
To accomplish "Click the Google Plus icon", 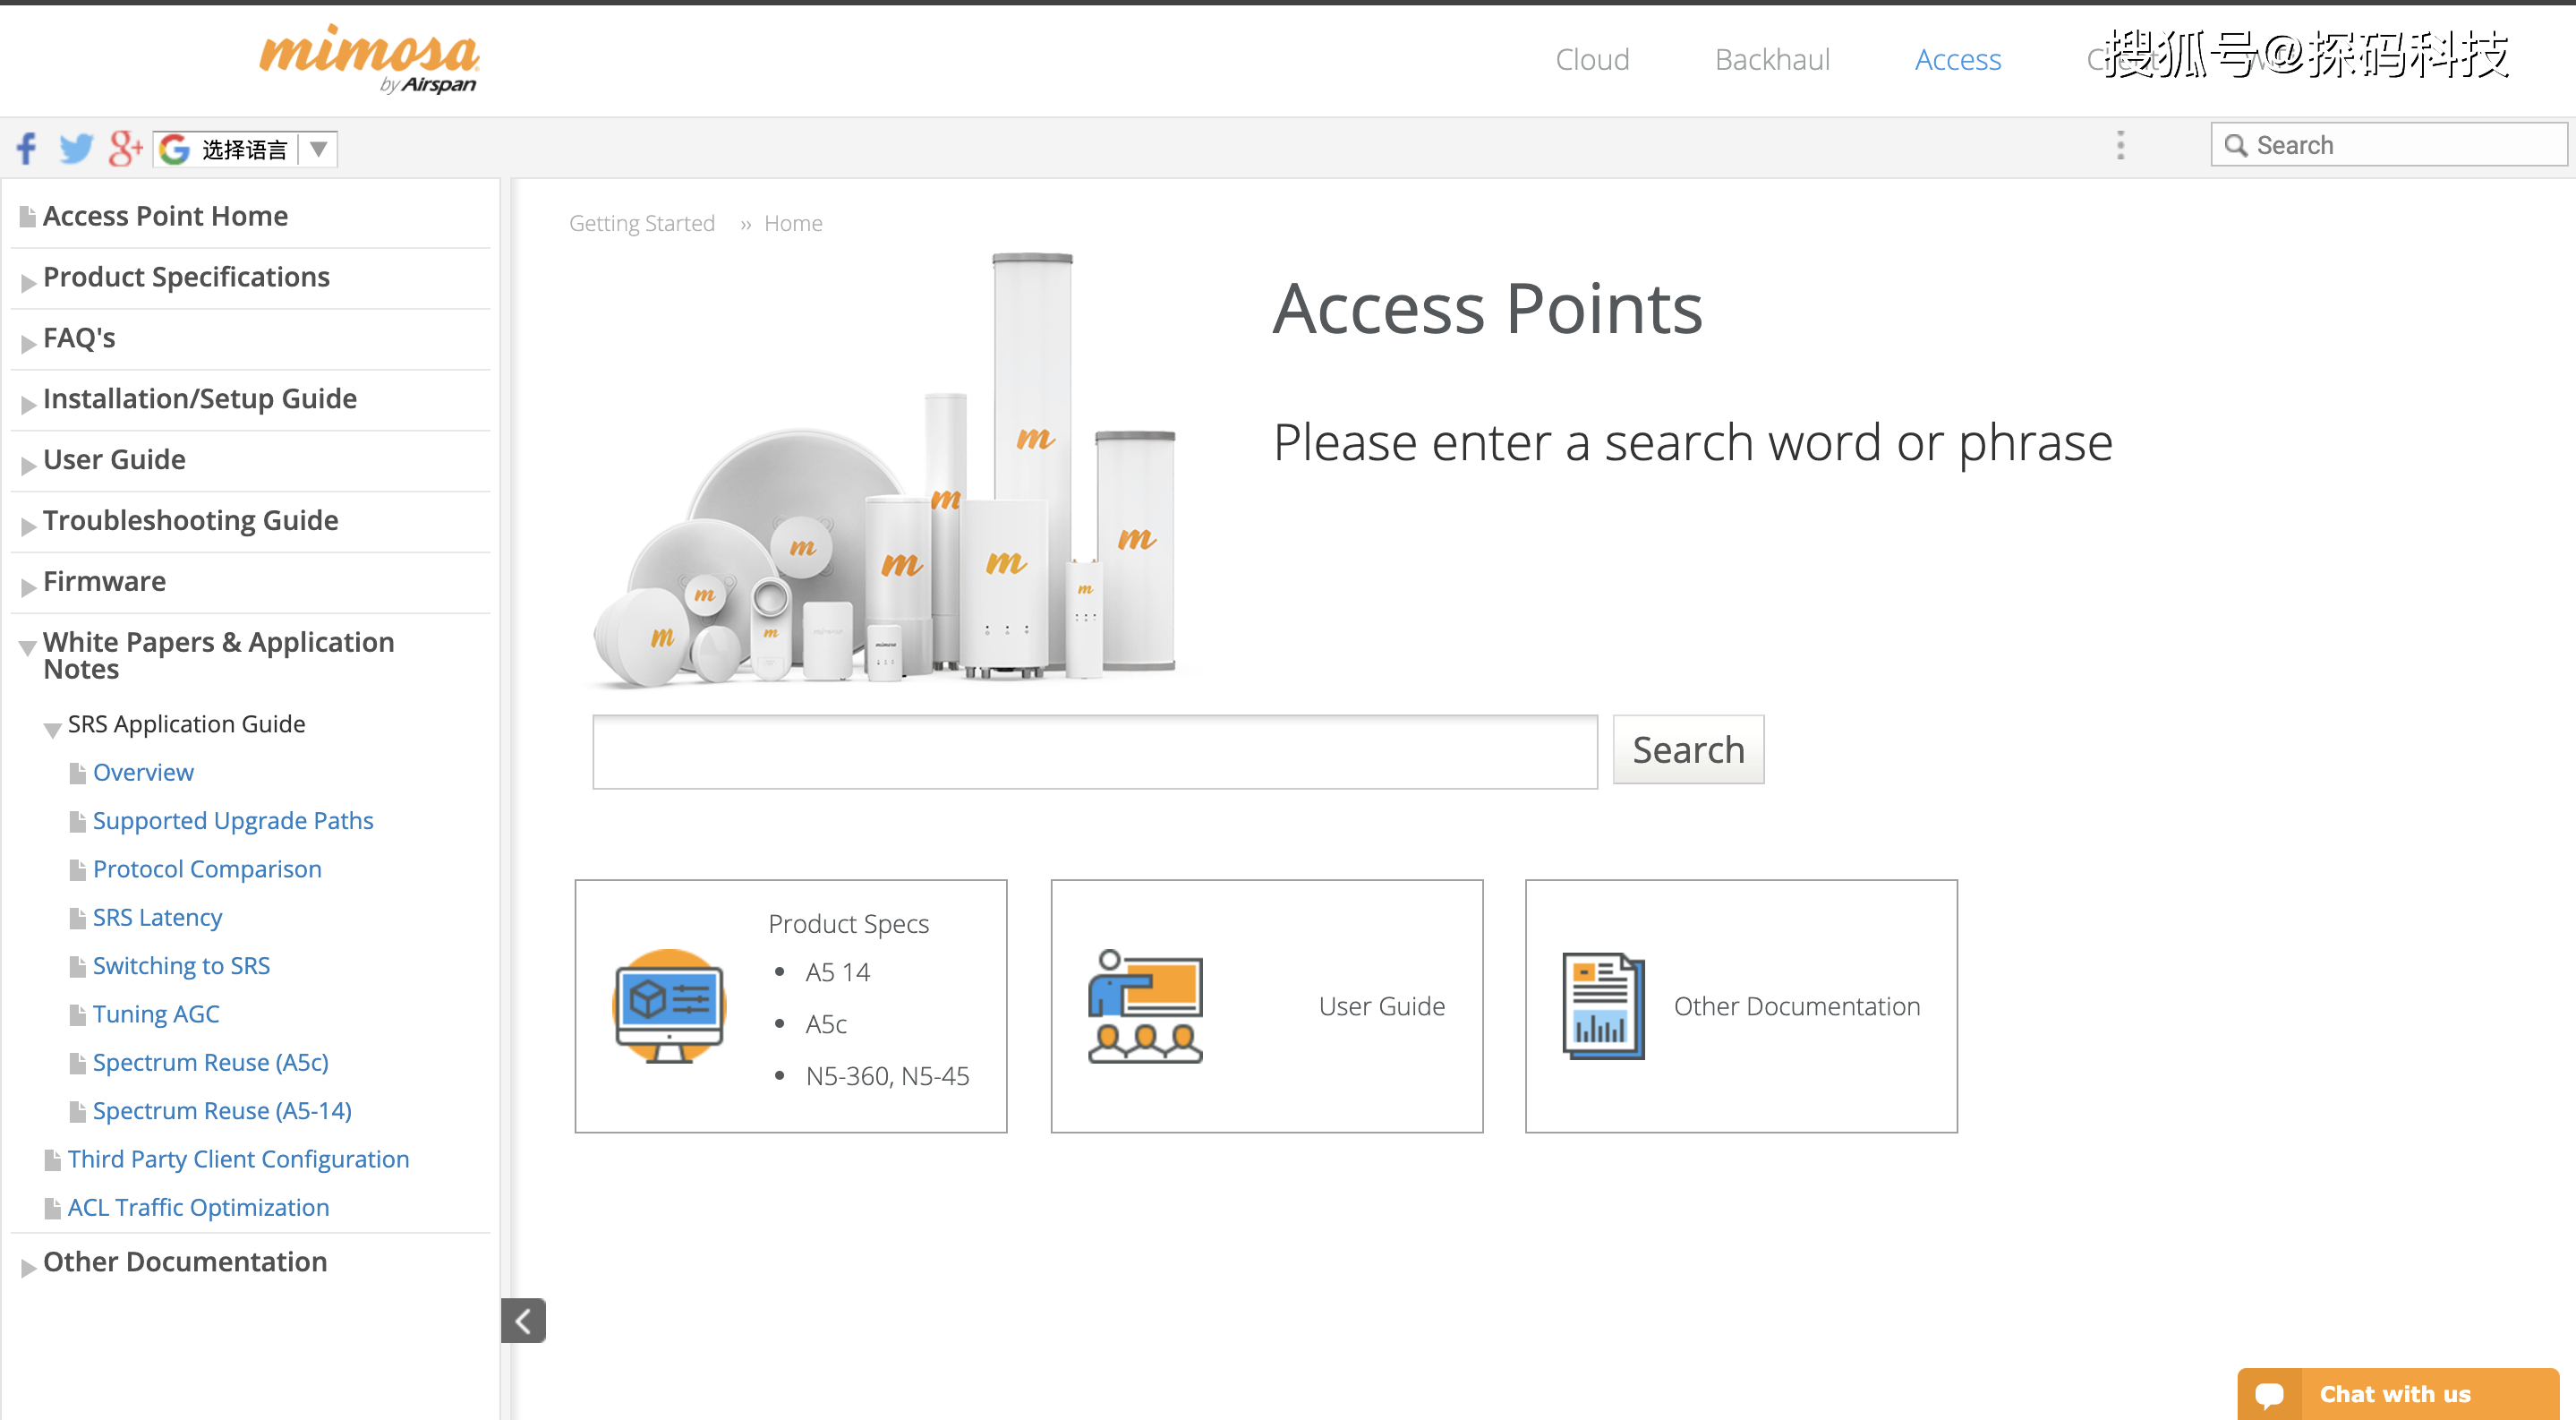I will tap(126, 148).
